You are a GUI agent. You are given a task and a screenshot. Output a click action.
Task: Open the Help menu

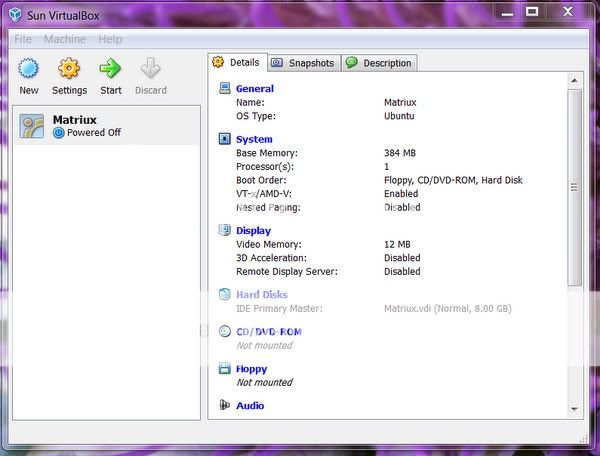(110, 39)
